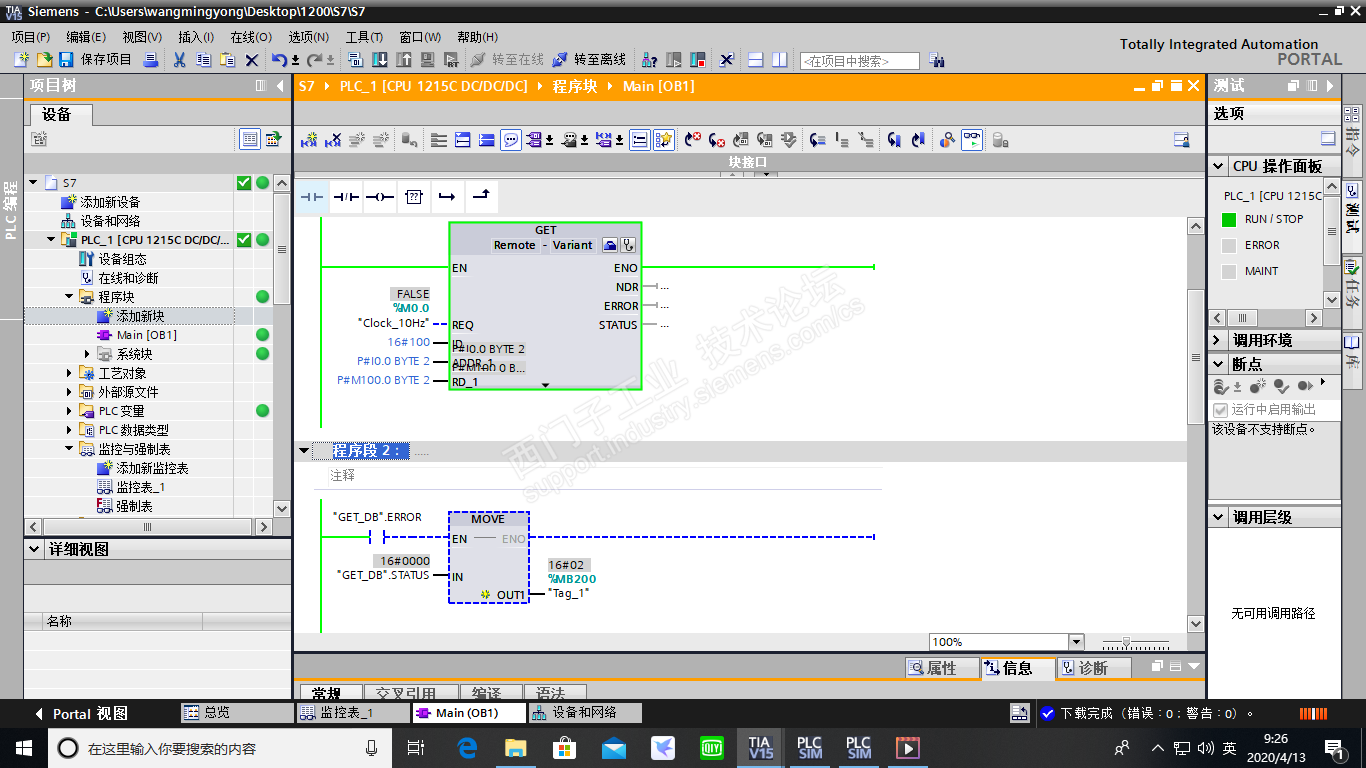Click the open project folder icon
The image size is (1366, 768).
click(44, 60)
